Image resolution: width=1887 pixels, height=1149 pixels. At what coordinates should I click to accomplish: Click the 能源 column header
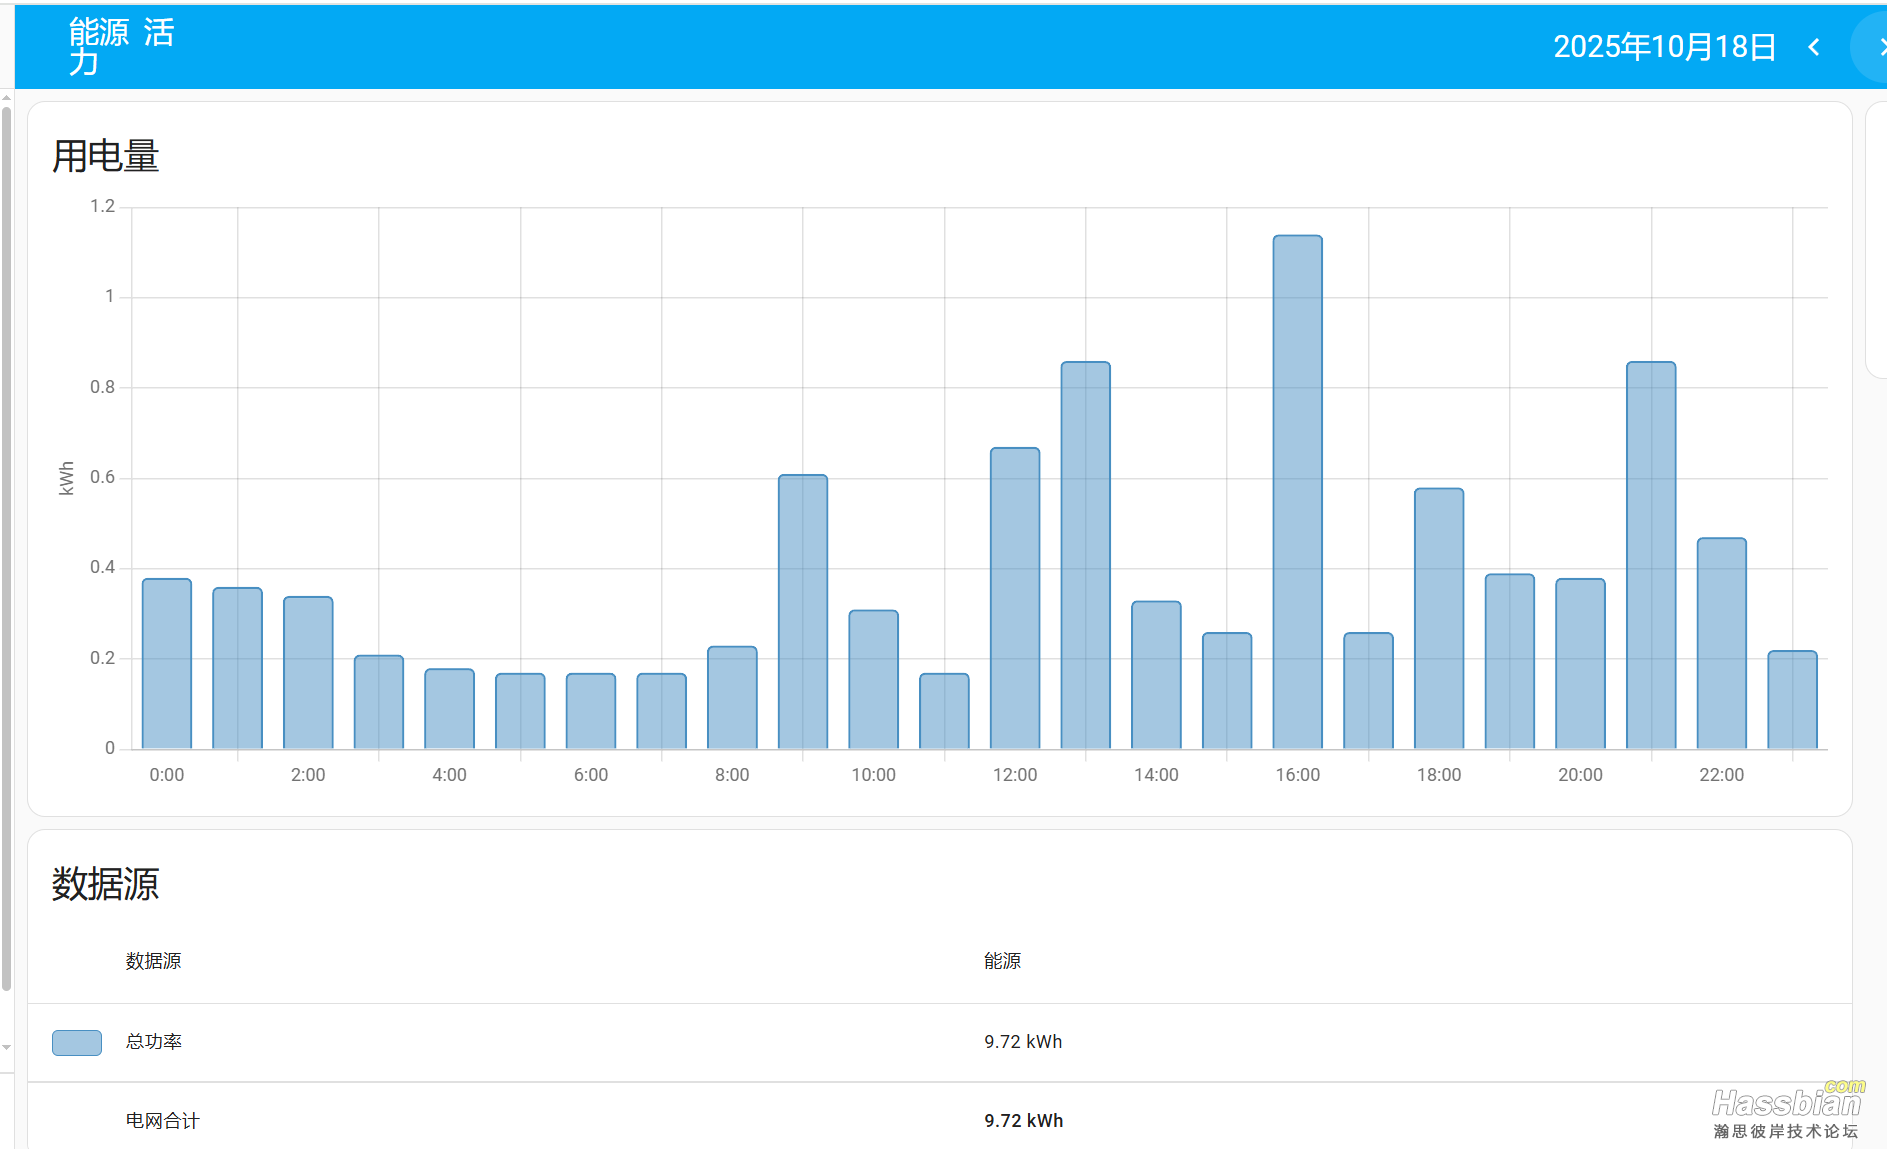click(x=1002, y=961)
